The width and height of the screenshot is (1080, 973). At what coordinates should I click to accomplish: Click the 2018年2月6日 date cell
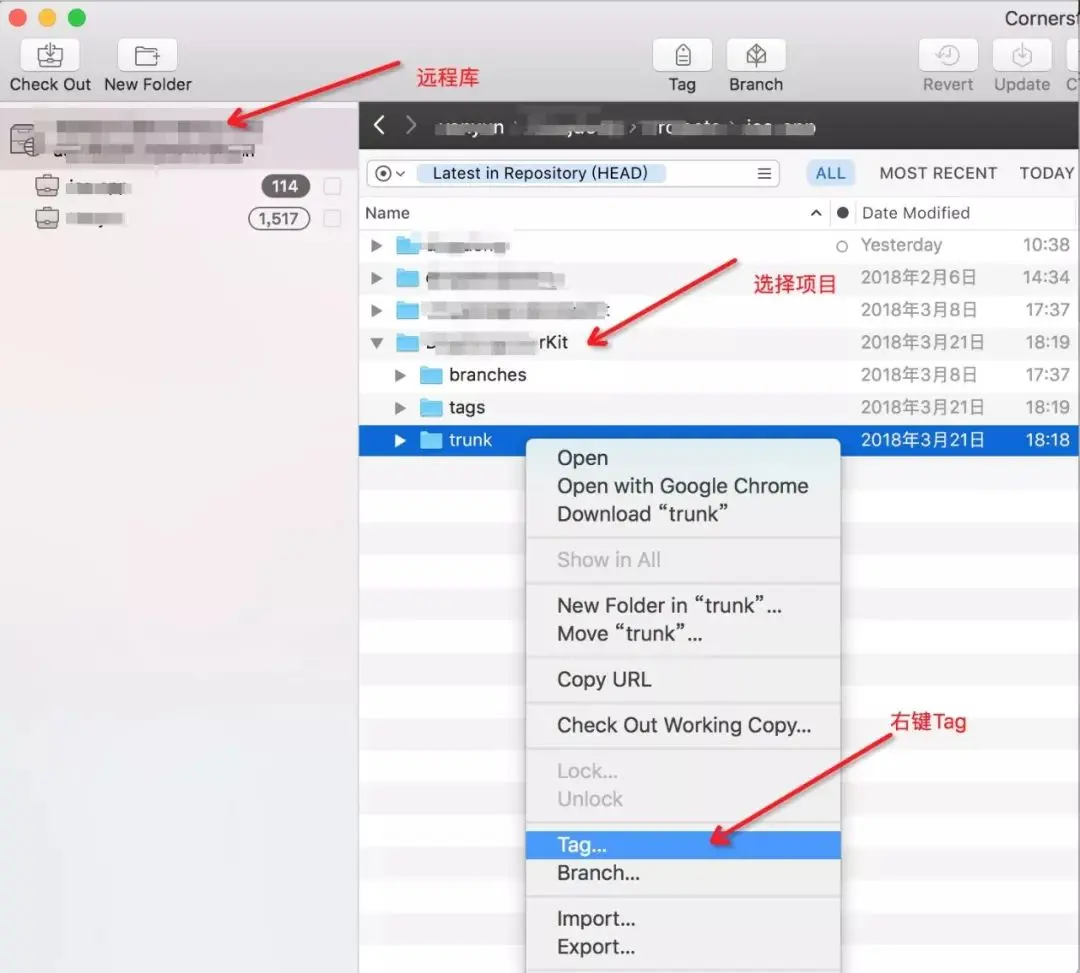(918, 278)
